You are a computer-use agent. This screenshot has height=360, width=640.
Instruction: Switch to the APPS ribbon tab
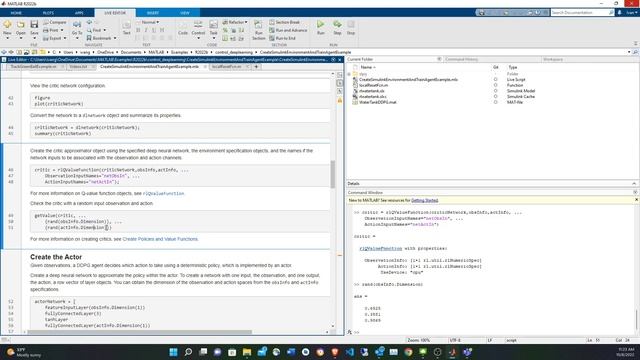(x=79, y=13)
